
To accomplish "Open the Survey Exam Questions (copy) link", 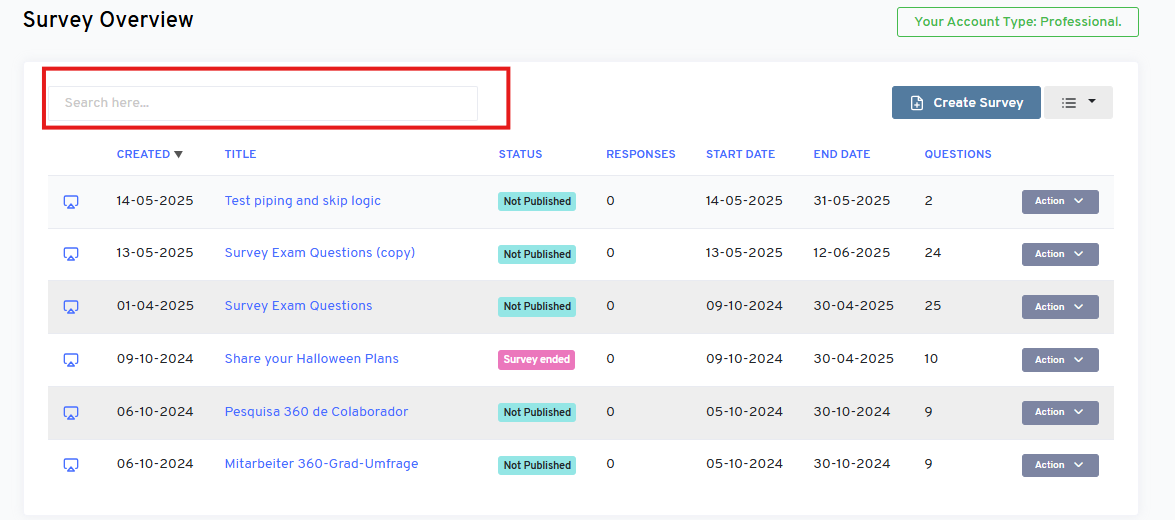I will click(x=319, y=253).
